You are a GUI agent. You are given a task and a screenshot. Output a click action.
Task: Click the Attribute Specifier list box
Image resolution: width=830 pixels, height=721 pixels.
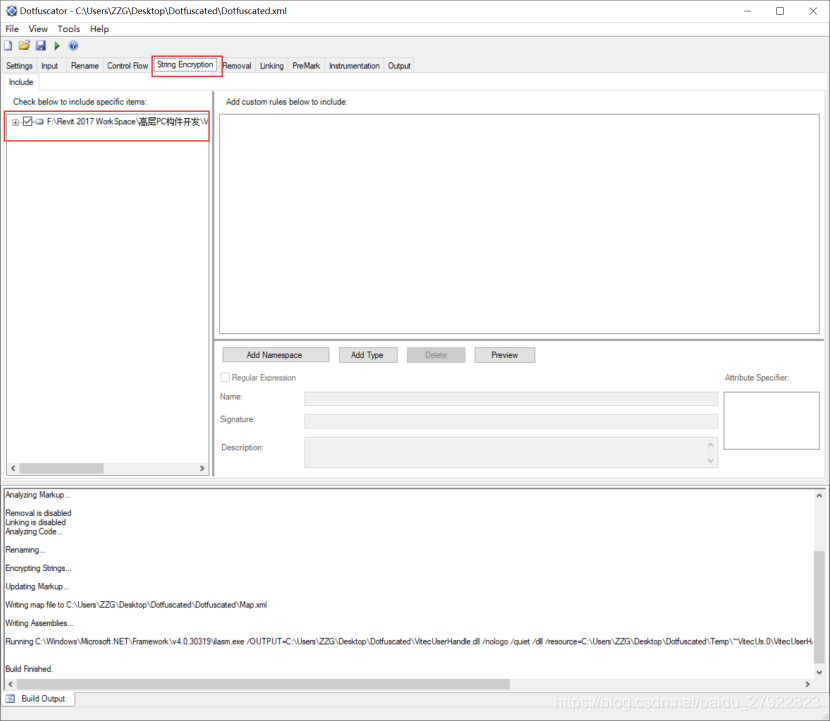(x=771, y=421)
